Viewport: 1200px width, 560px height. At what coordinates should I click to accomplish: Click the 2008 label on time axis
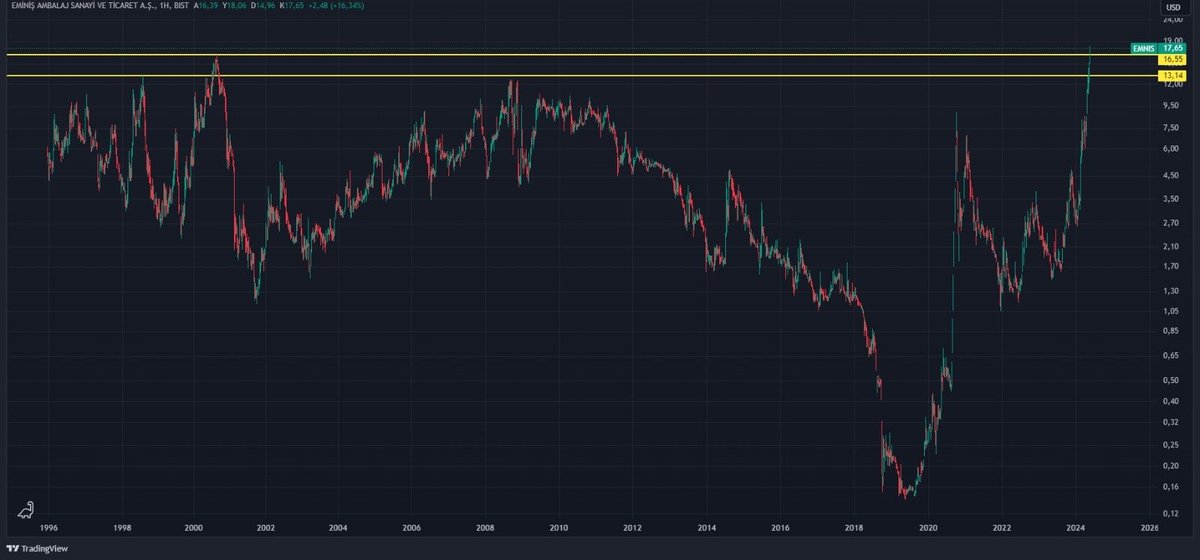point(485,526)
